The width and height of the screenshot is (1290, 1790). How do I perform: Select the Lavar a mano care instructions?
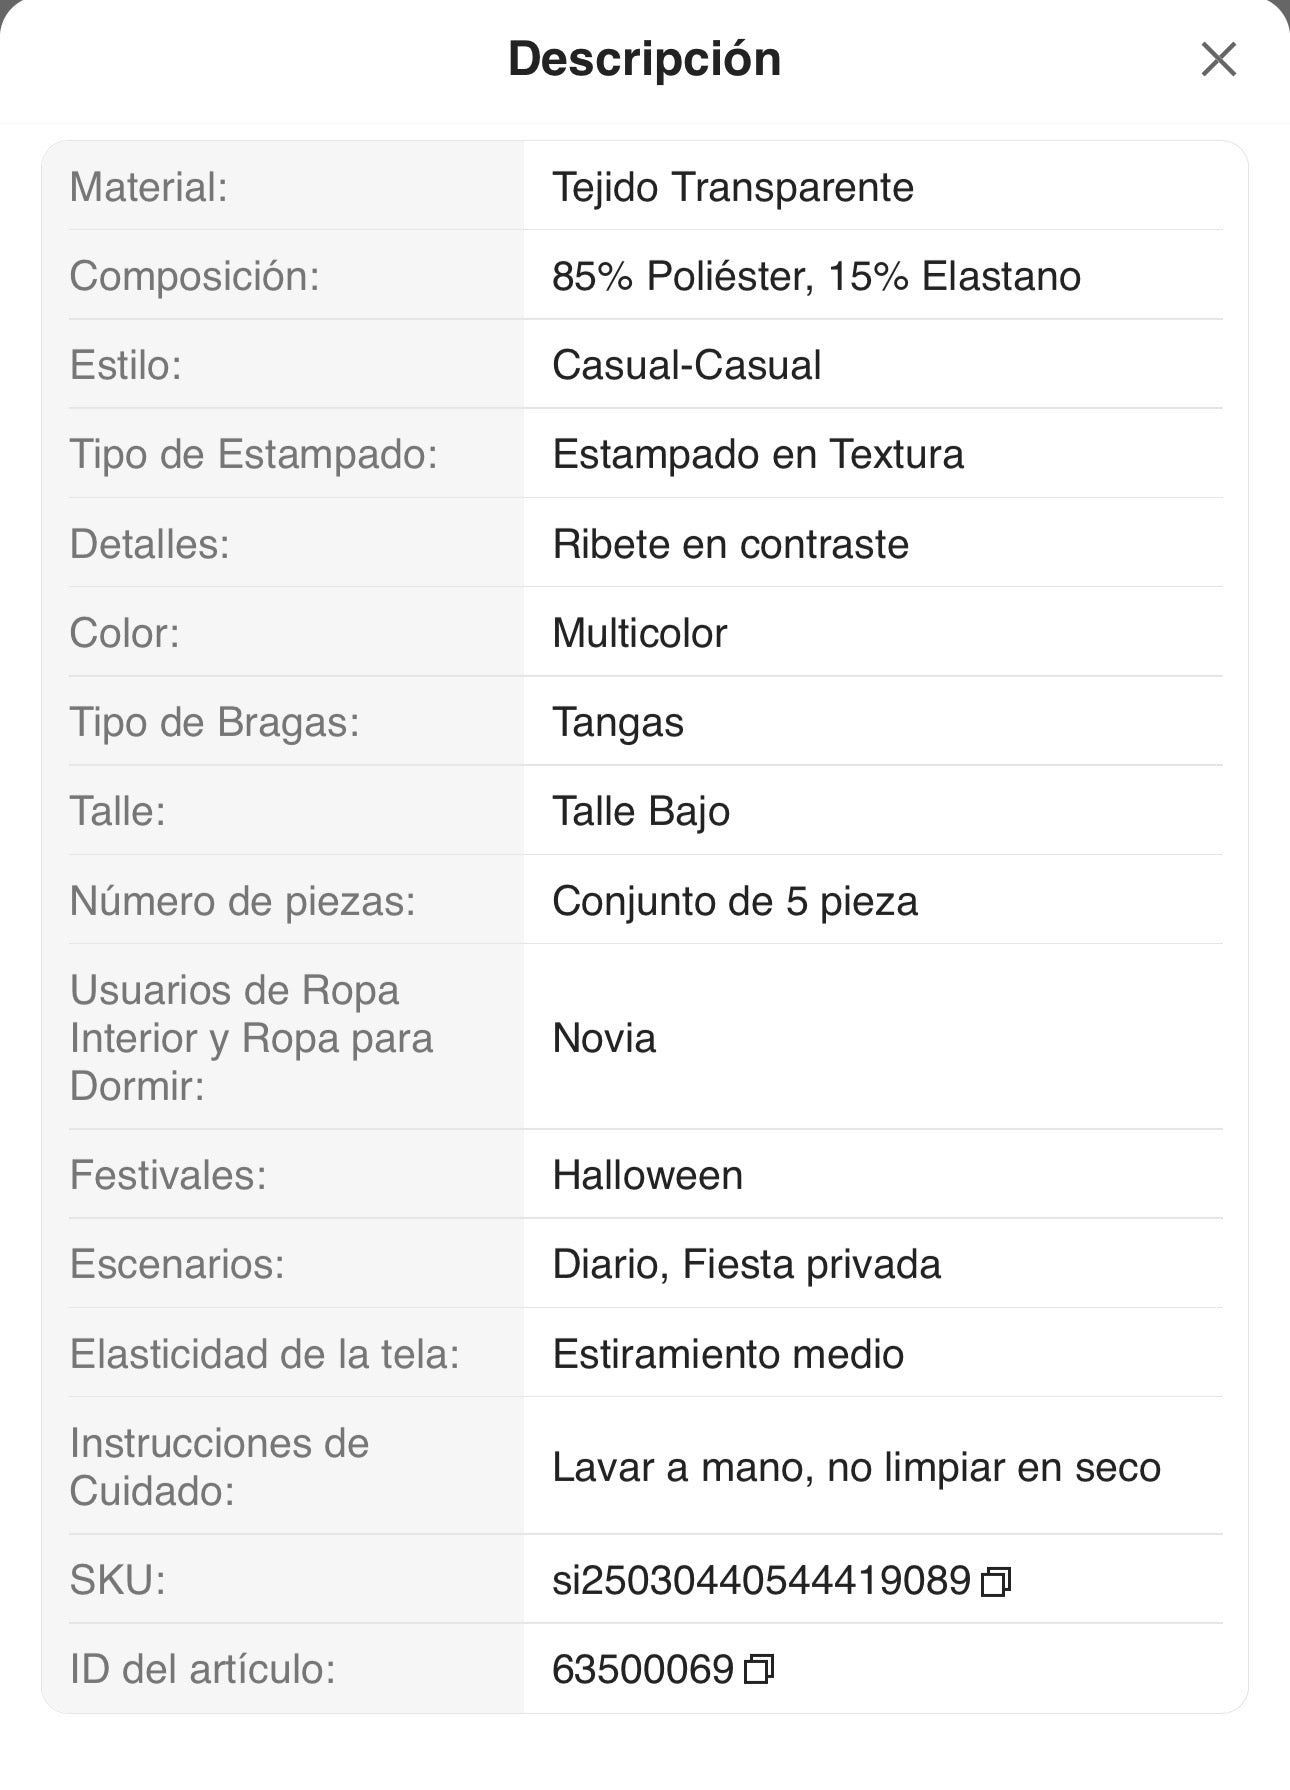tap(855, 1468)
